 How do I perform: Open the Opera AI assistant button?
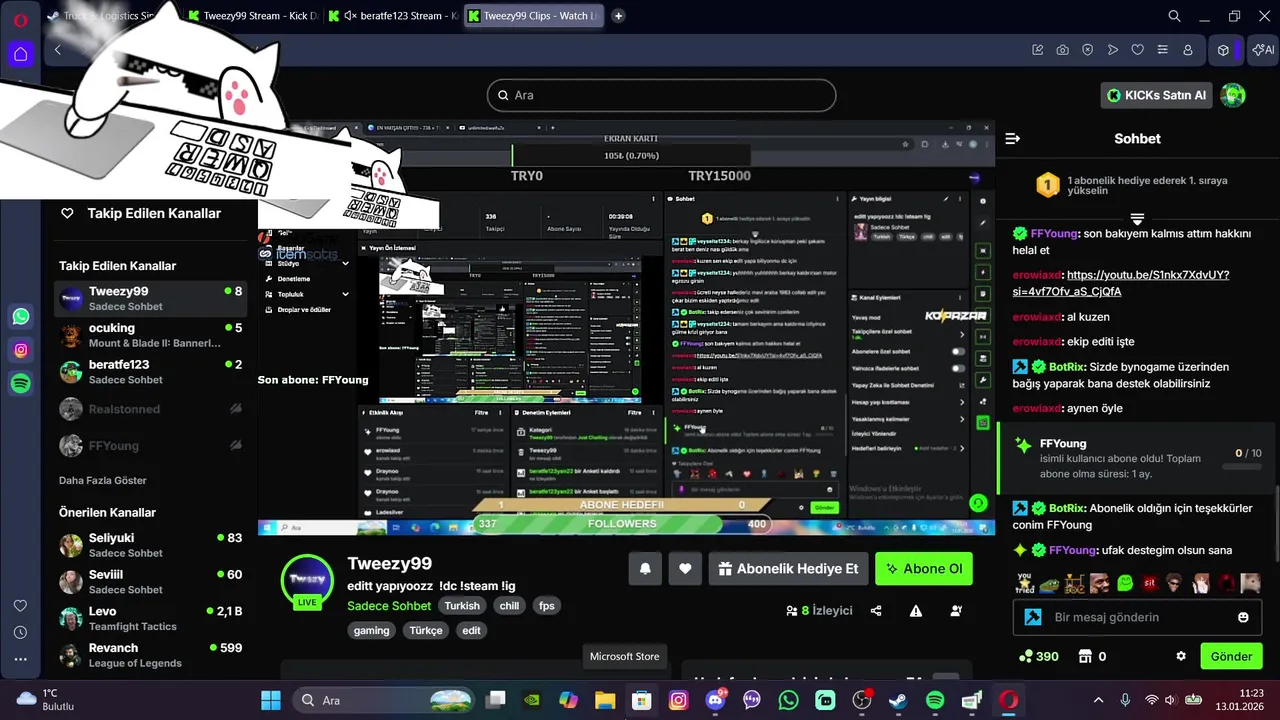pyautogui.click(x=1263, y=50)
